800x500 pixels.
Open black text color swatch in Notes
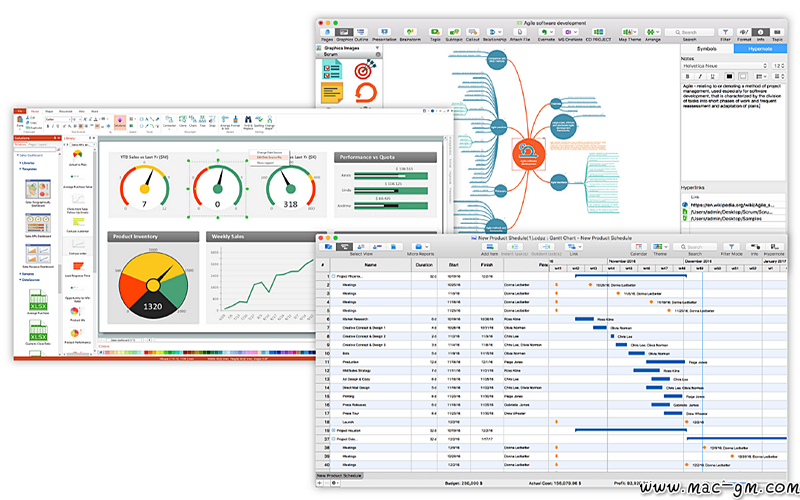[729, 77]
